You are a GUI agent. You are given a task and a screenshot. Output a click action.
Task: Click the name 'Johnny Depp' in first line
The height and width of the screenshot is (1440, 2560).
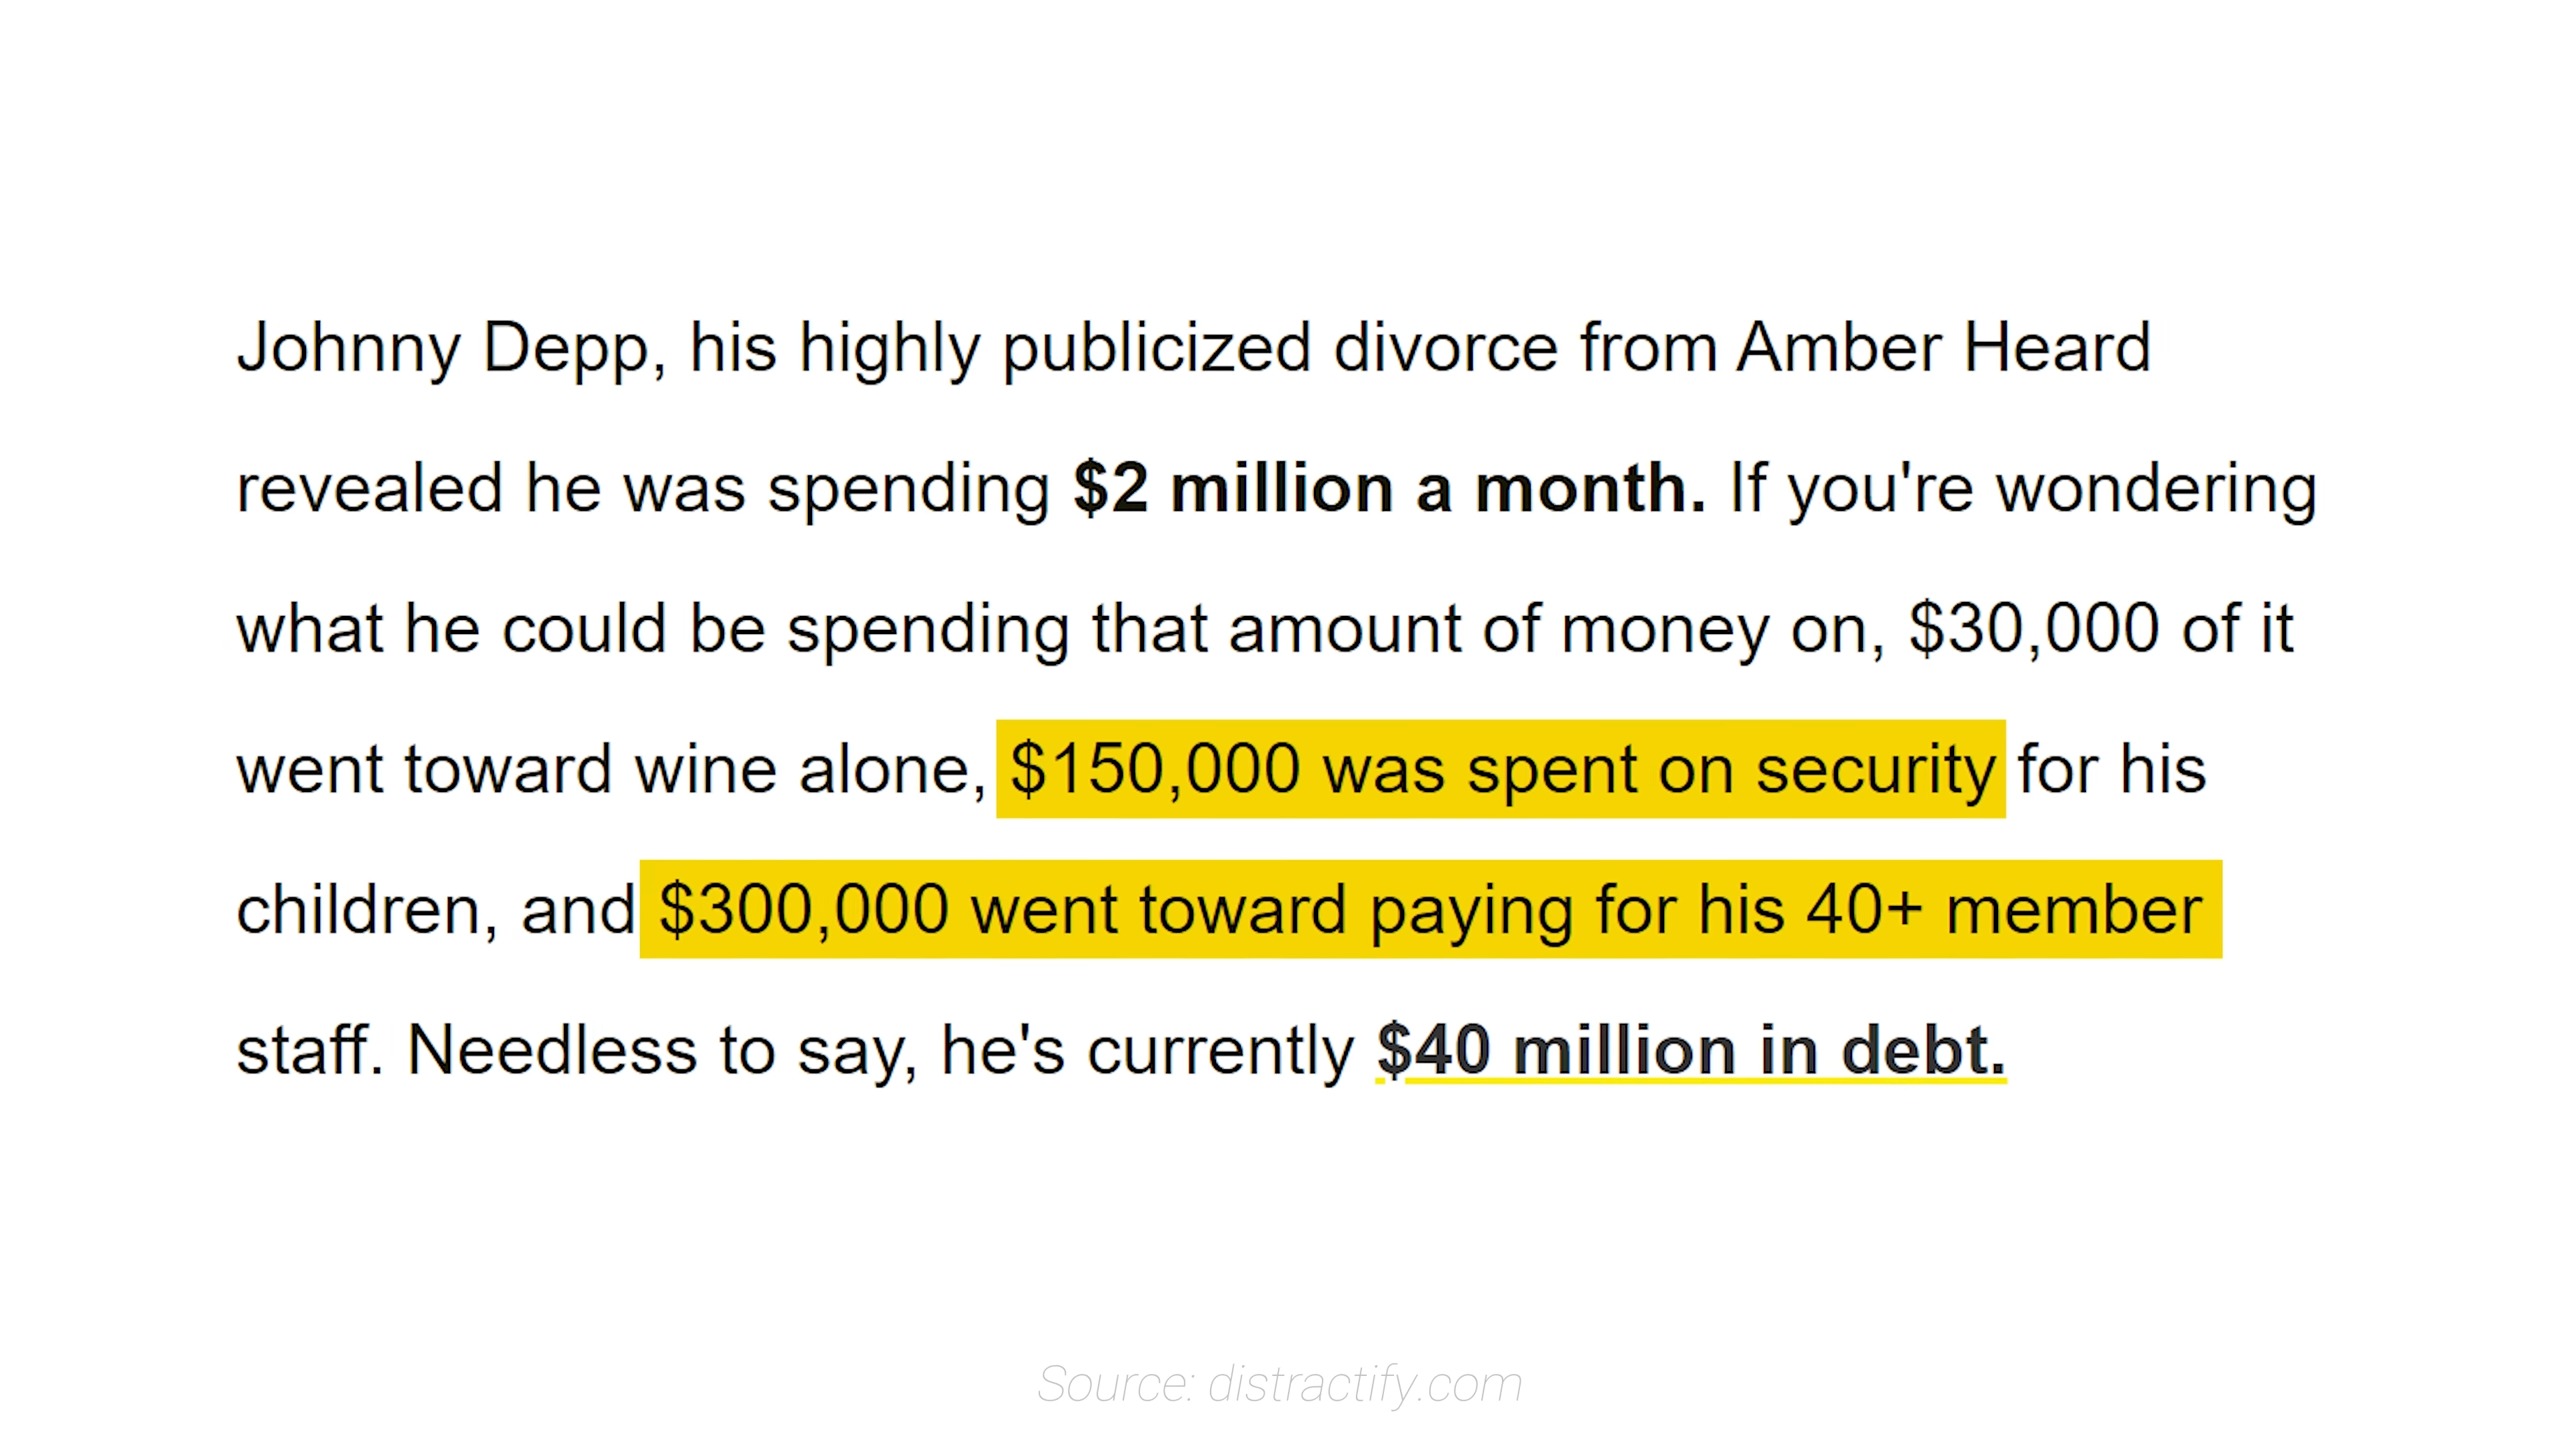click(x=443, y=348)
